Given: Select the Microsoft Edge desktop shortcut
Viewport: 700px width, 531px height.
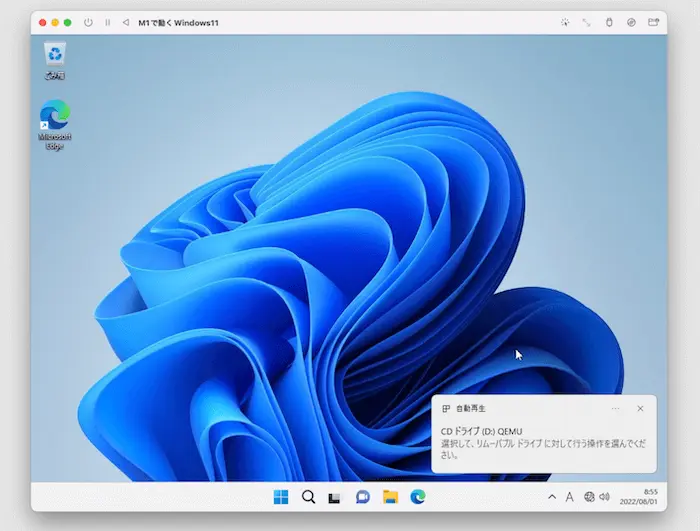Looking at the screenshot, I should pos(54,125).
